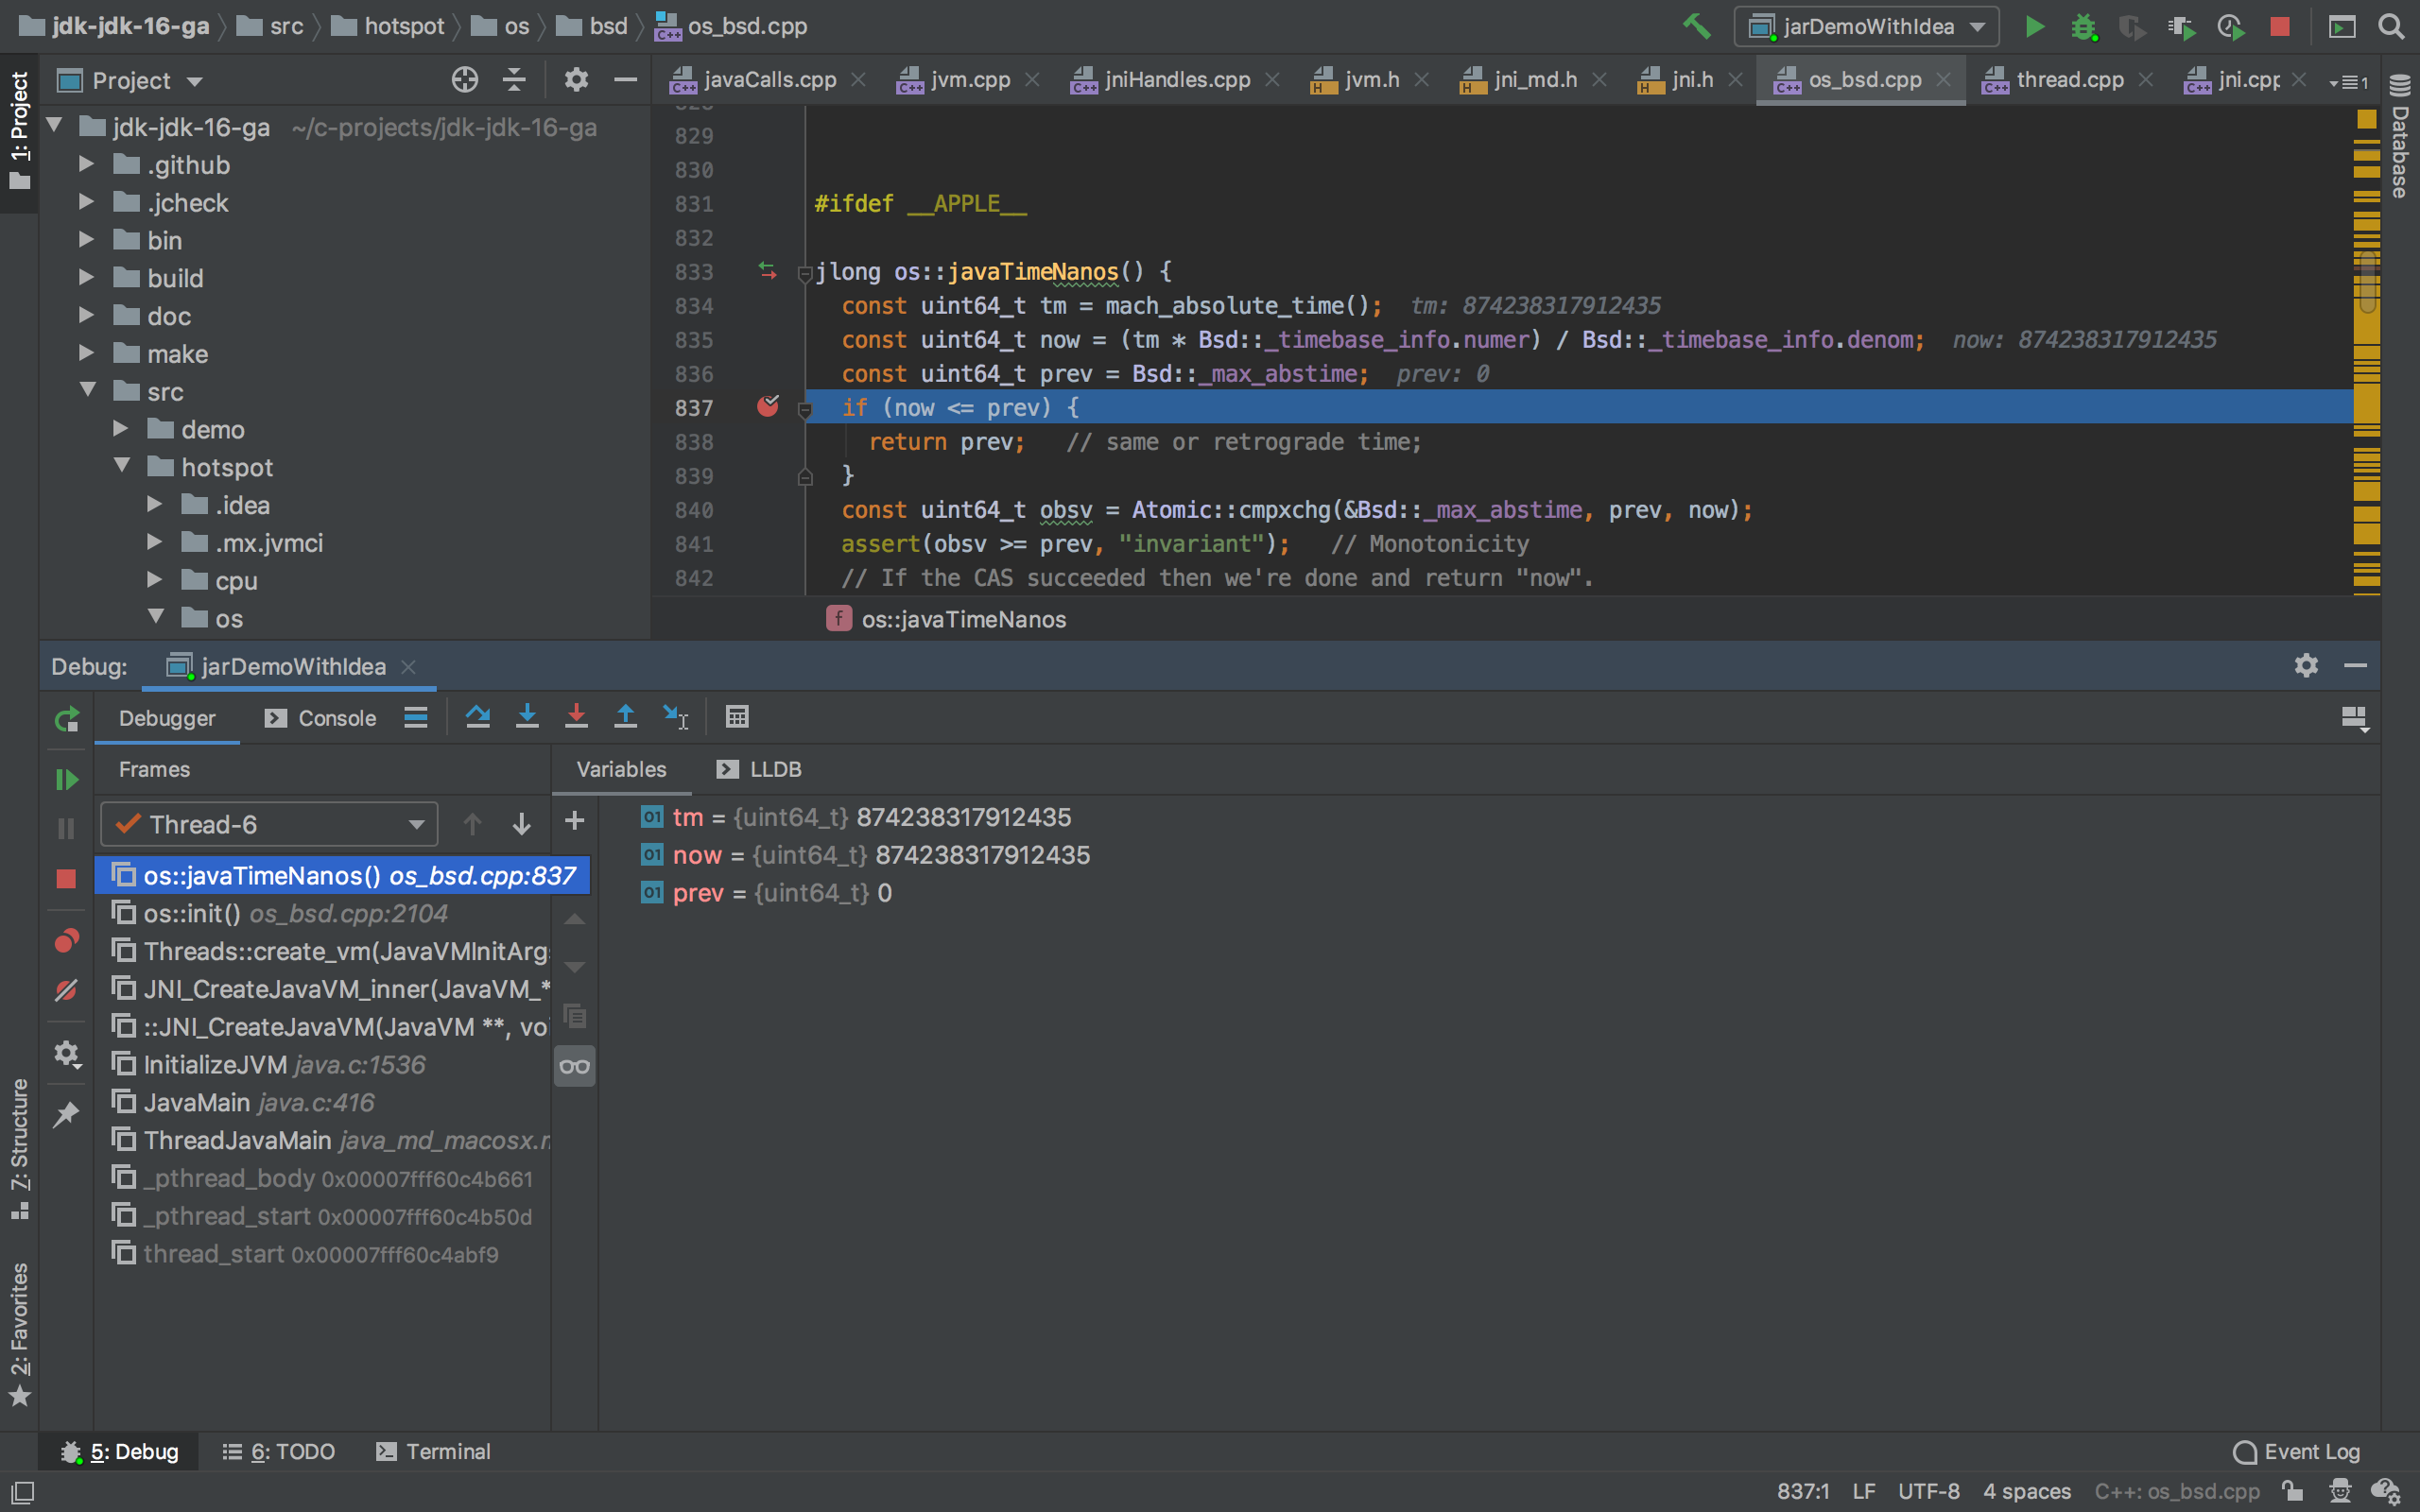Open Terminal tool window button
Image resolution: width=2420 pixels, height=1512 pixels.
point(433,1451)
